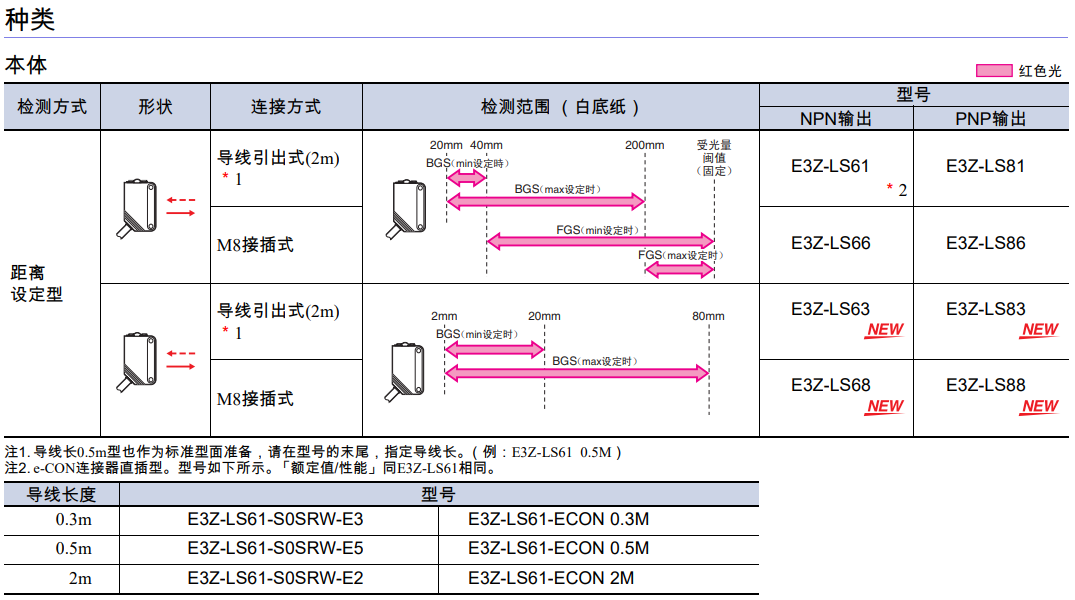Click the NEW badge under E3Z-LS83
The width and height of the screenshot is (1075, 600).
point(1039,330)
